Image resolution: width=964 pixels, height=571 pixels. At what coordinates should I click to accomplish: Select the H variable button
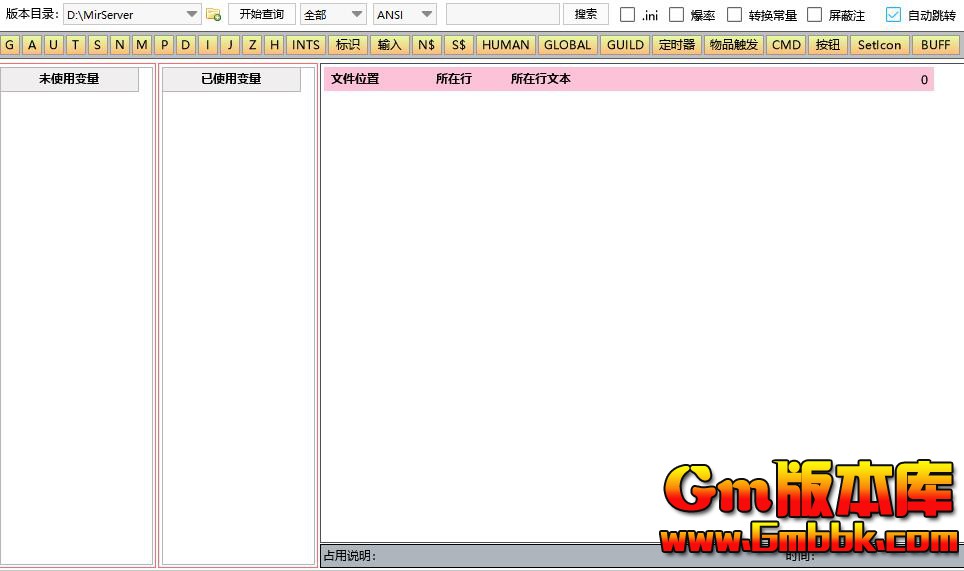coord(274,45)
